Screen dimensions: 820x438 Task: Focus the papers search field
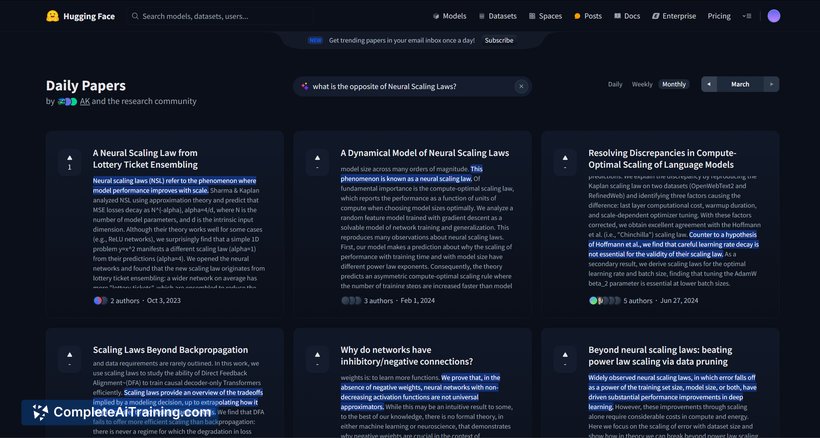pos(412,87)
